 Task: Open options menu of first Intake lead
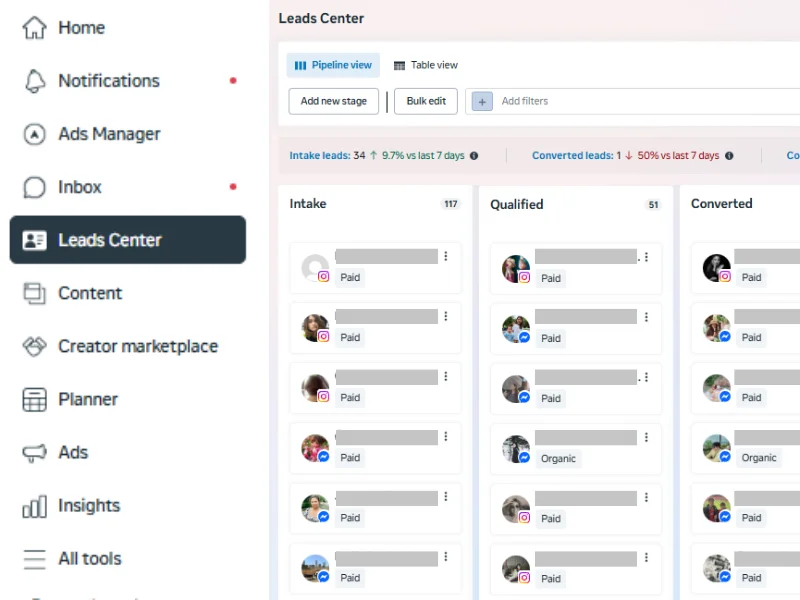click(446, 257)
